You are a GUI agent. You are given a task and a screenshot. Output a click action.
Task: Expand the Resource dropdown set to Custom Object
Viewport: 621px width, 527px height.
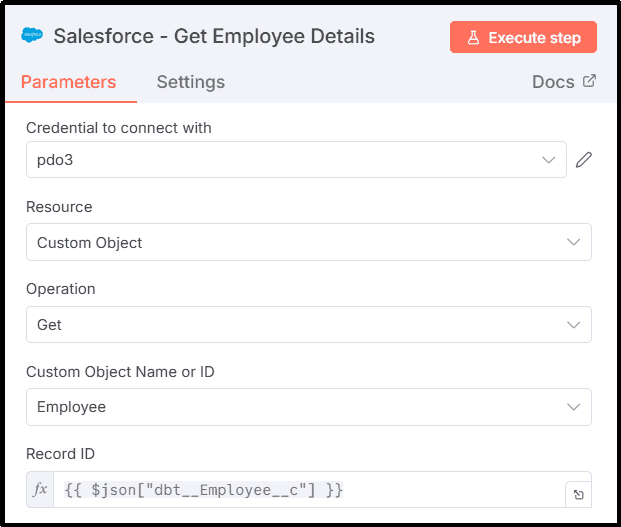tap(308, 242)
